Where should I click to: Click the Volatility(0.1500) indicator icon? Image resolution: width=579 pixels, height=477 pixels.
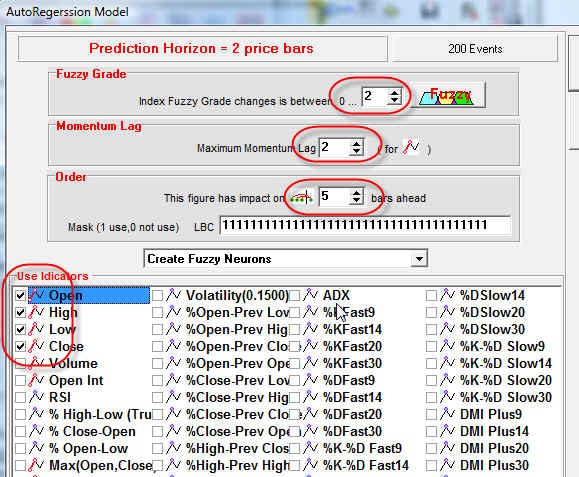click(x=173, y=295)
